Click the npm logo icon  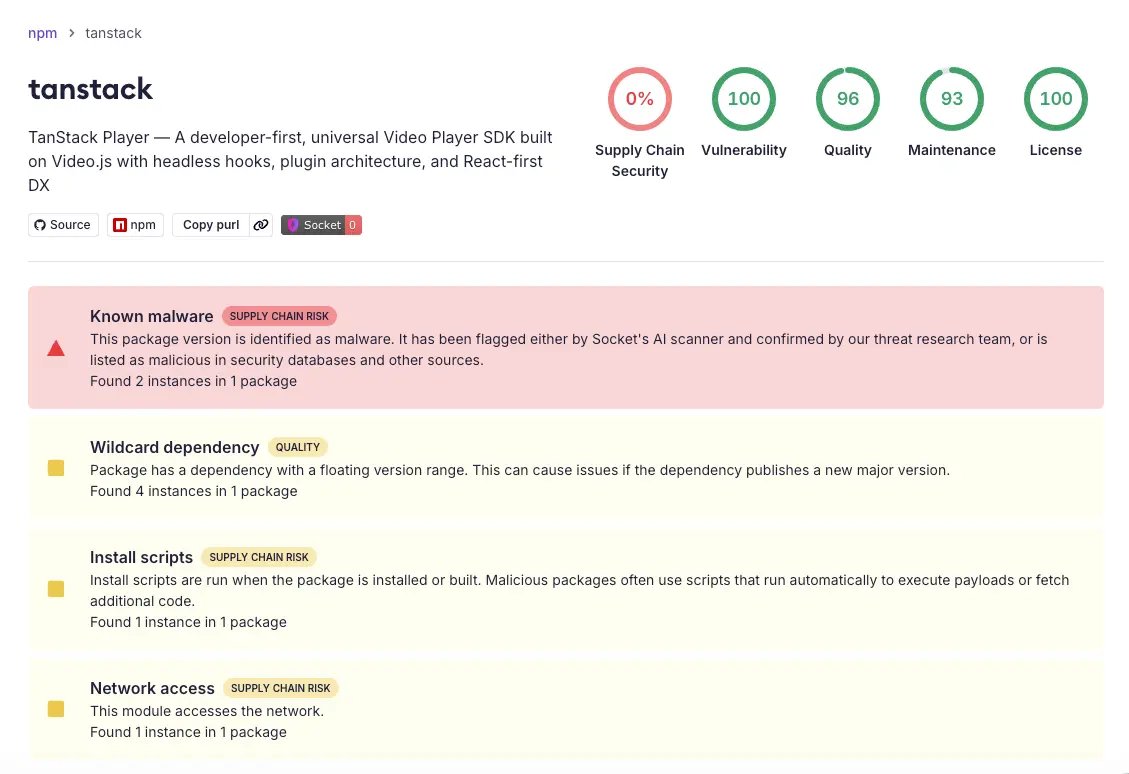tap(120, 225)
